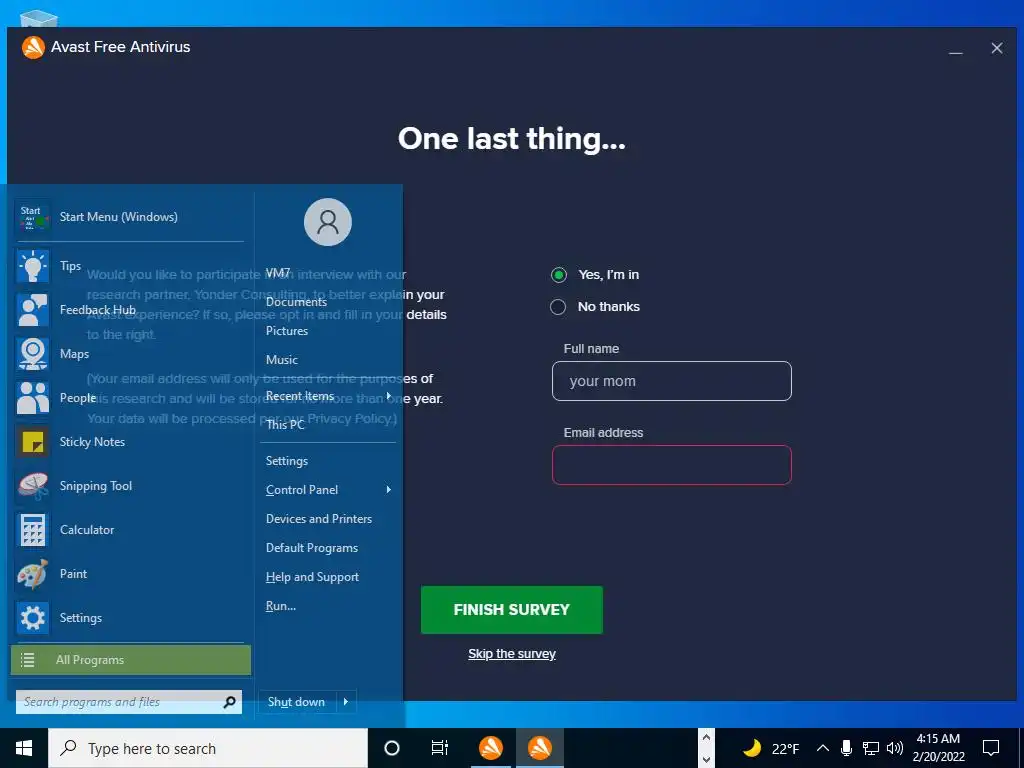Open weather widget showing 22°F
This screenshot has height=768, width=1024.
coord(771,748)
